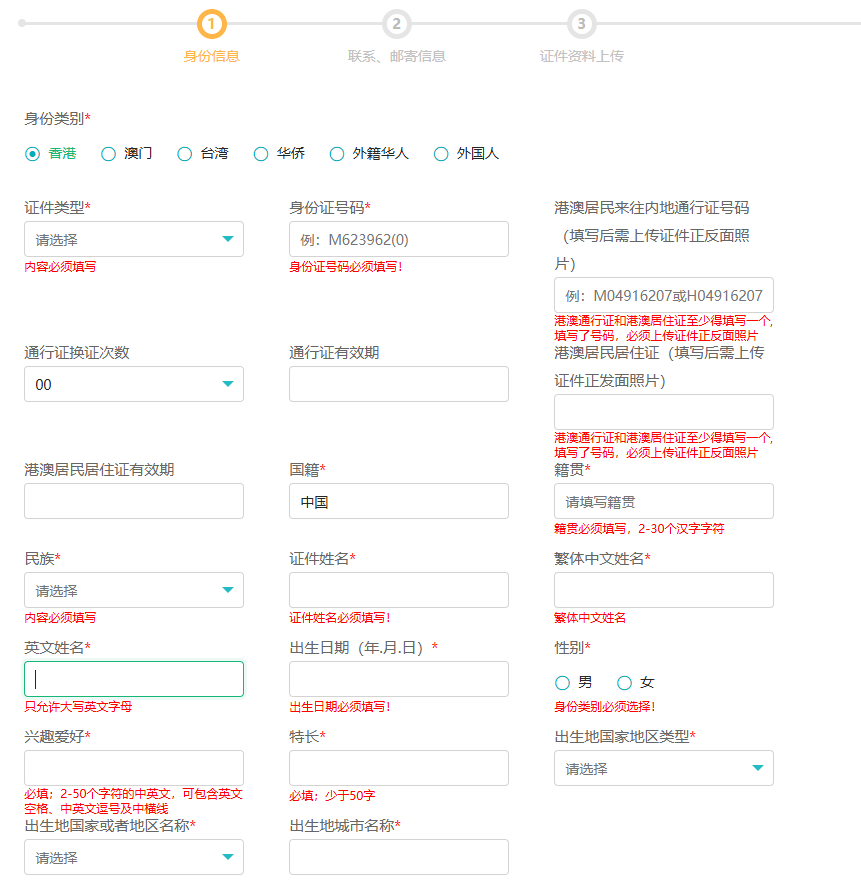
Task: Click the 英文姓名 input field
Action: (x=133, y=679)
